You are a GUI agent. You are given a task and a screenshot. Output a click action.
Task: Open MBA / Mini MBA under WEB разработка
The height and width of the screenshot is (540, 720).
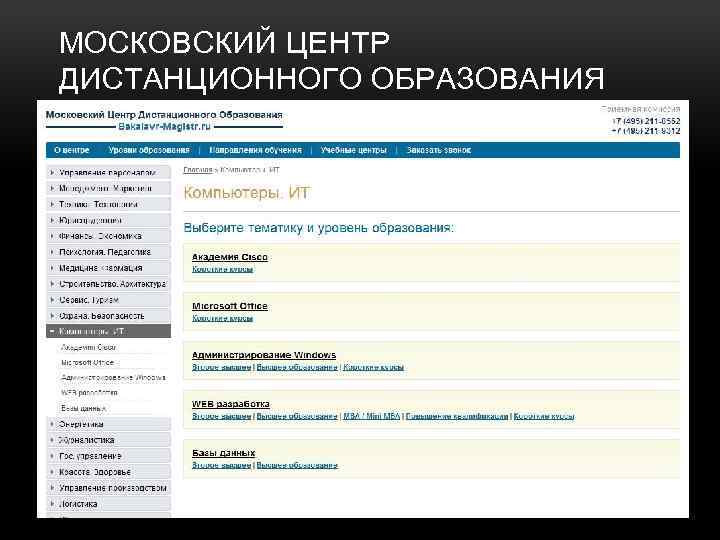[x=372, y=416]
